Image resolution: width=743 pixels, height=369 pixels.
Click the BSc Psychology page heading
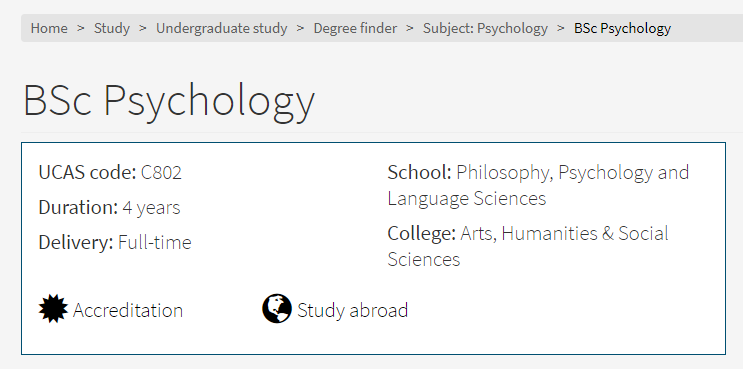pyautogui.click(x=169, y=101)
